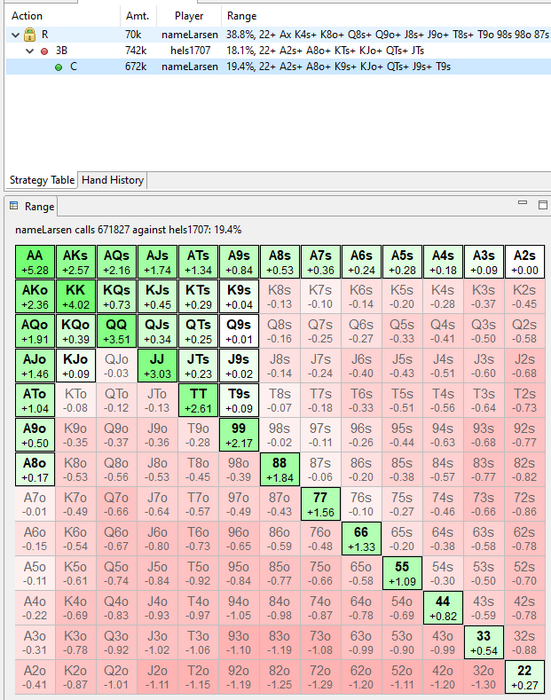This screenshot has height=700, width=551.
Task: Click the padlock icon on row R
Action: (29, 34)
